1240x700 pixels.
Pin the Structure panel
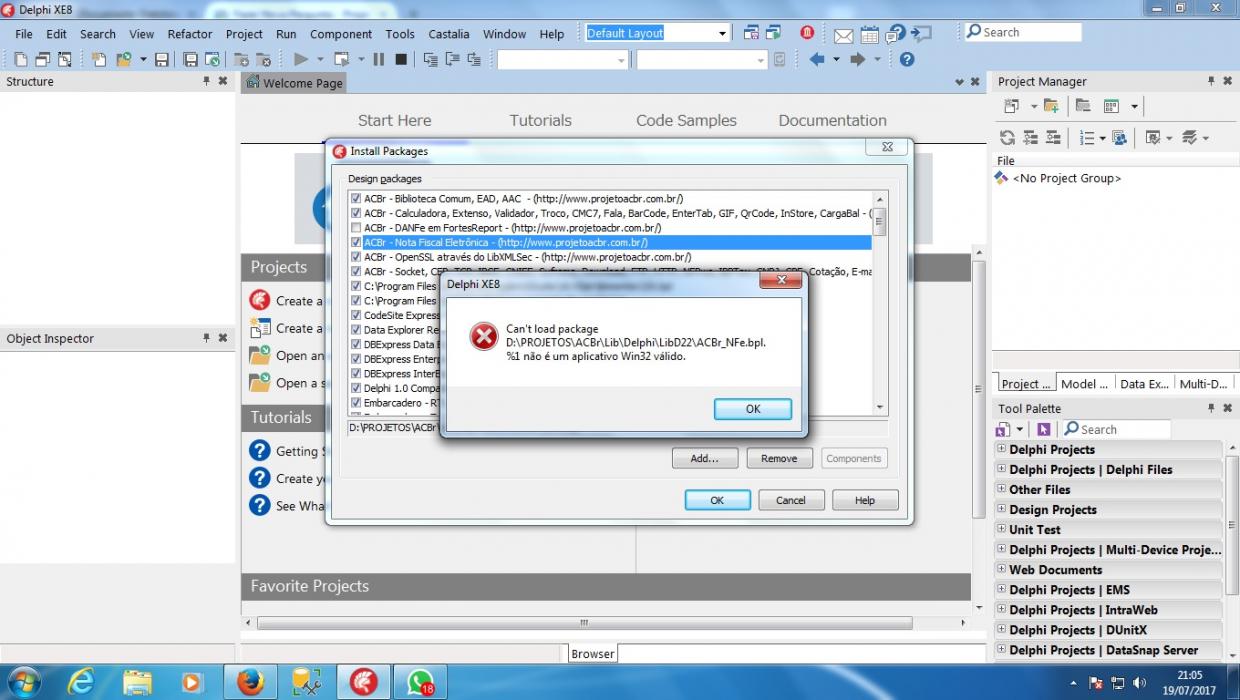click(x=207, y=81)
